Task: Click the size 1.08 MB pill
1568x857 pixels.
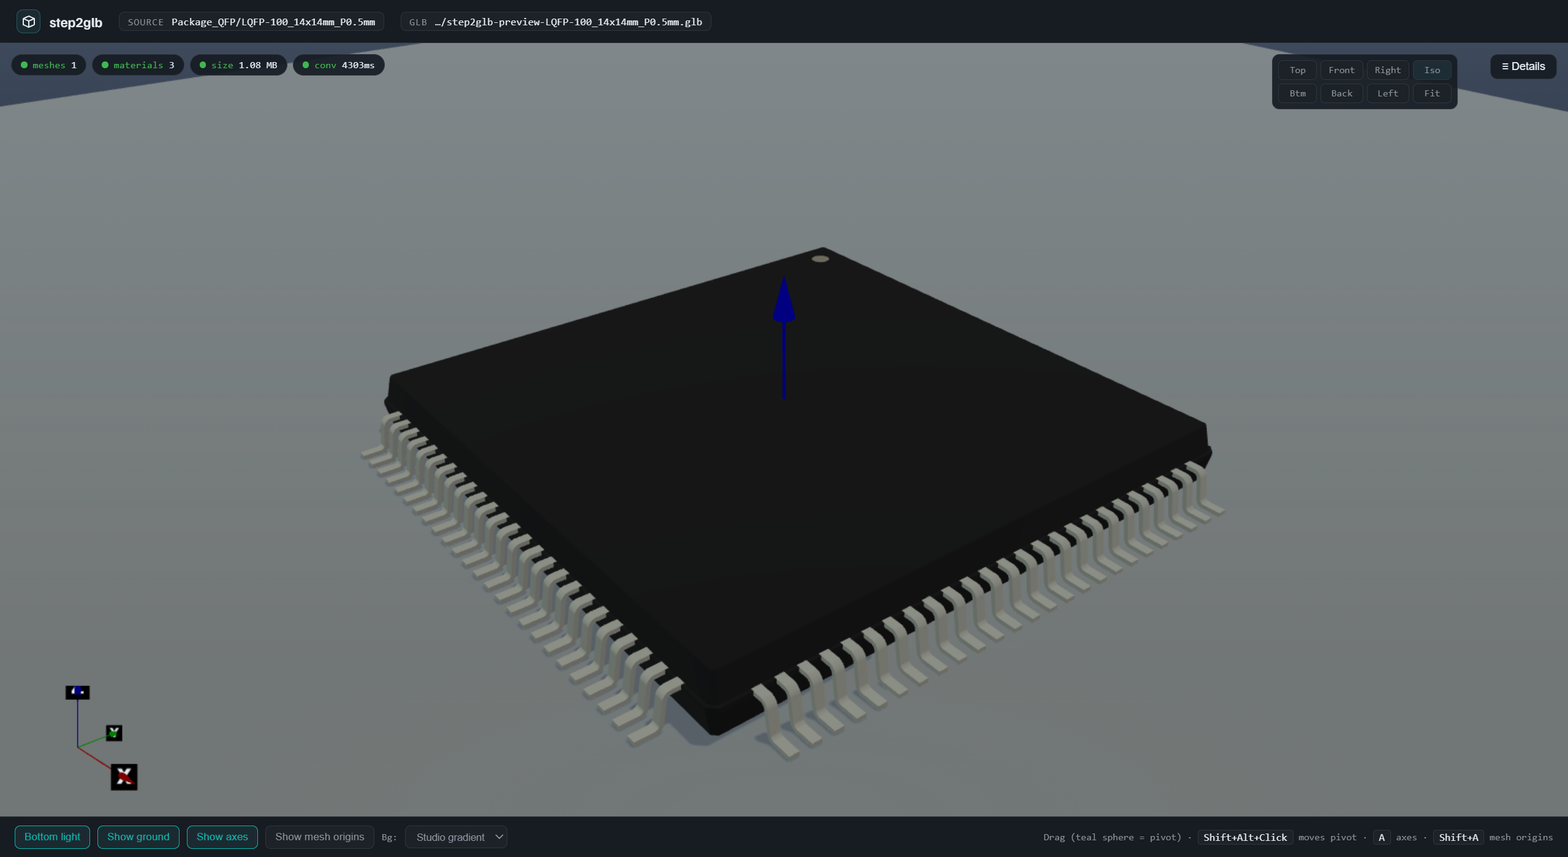Action: point(238,65)
